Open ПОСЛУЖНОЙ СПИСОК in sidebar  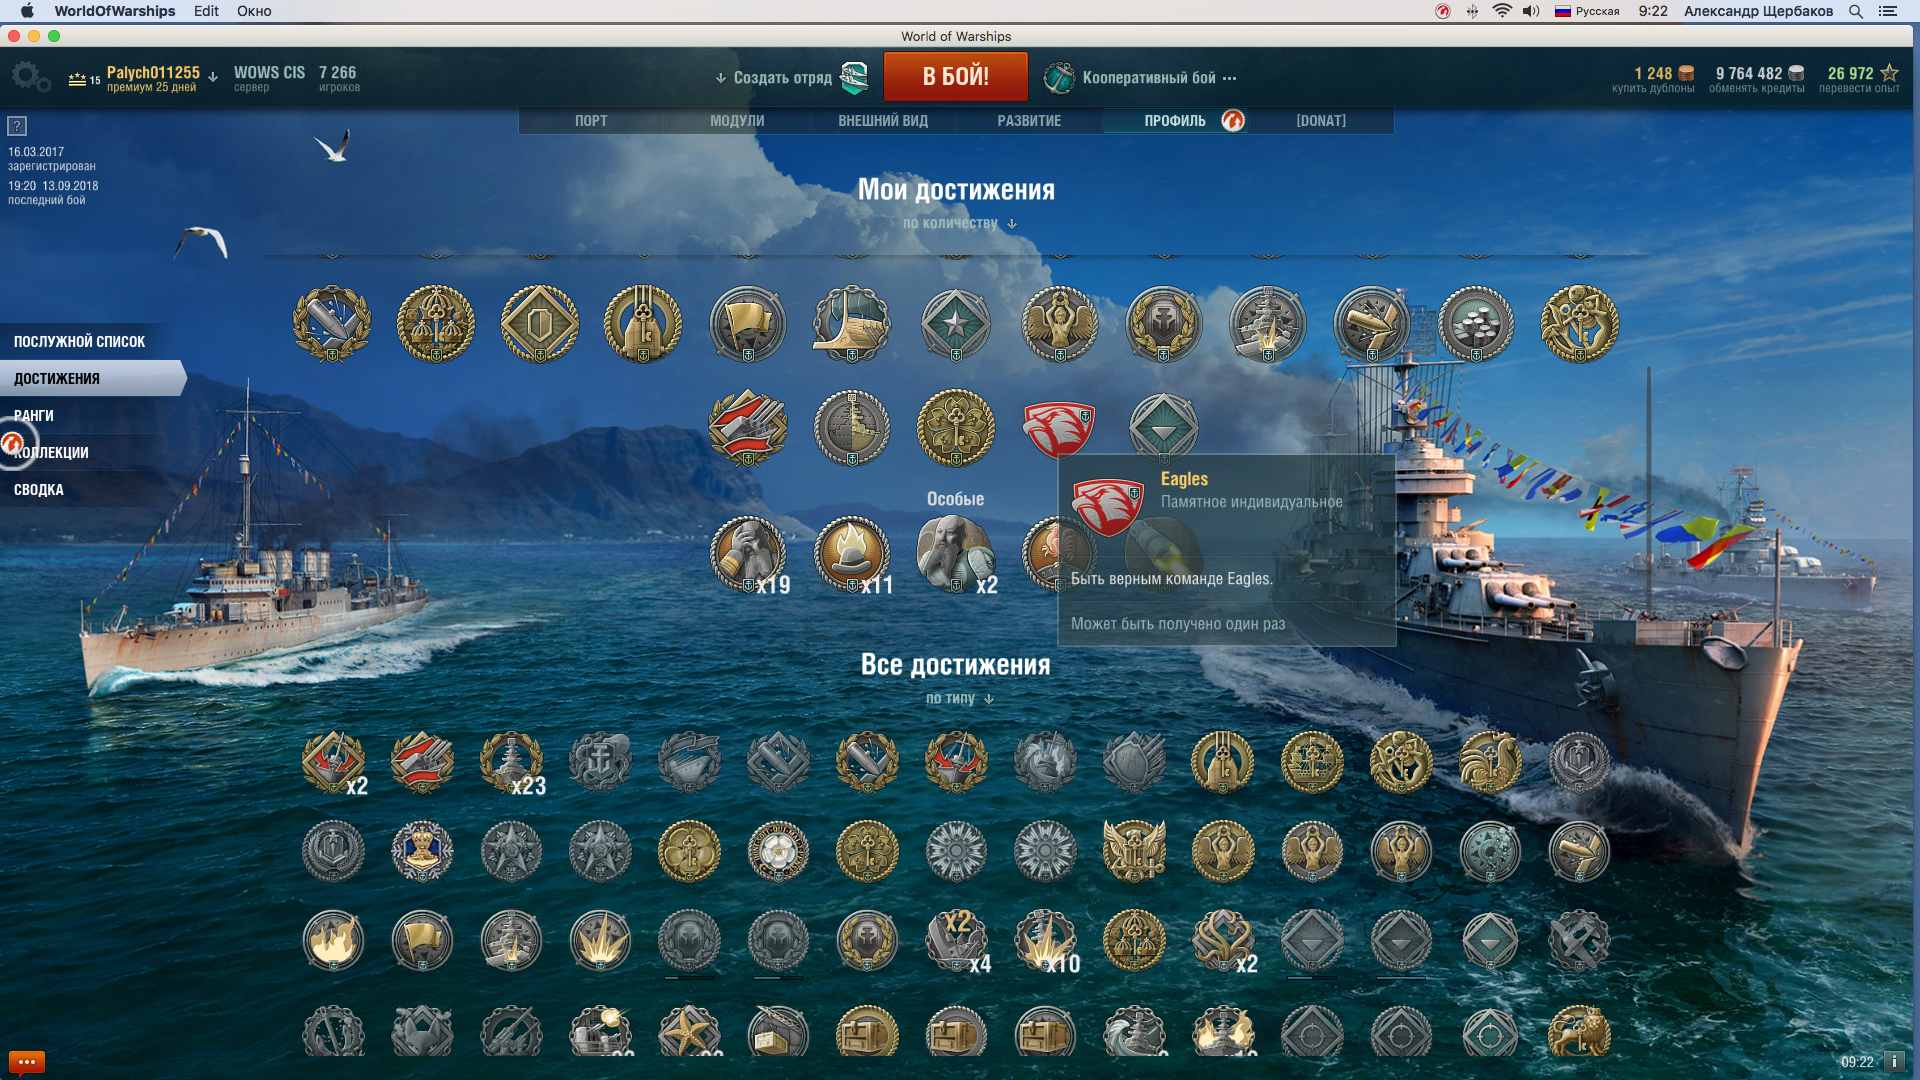80,341
